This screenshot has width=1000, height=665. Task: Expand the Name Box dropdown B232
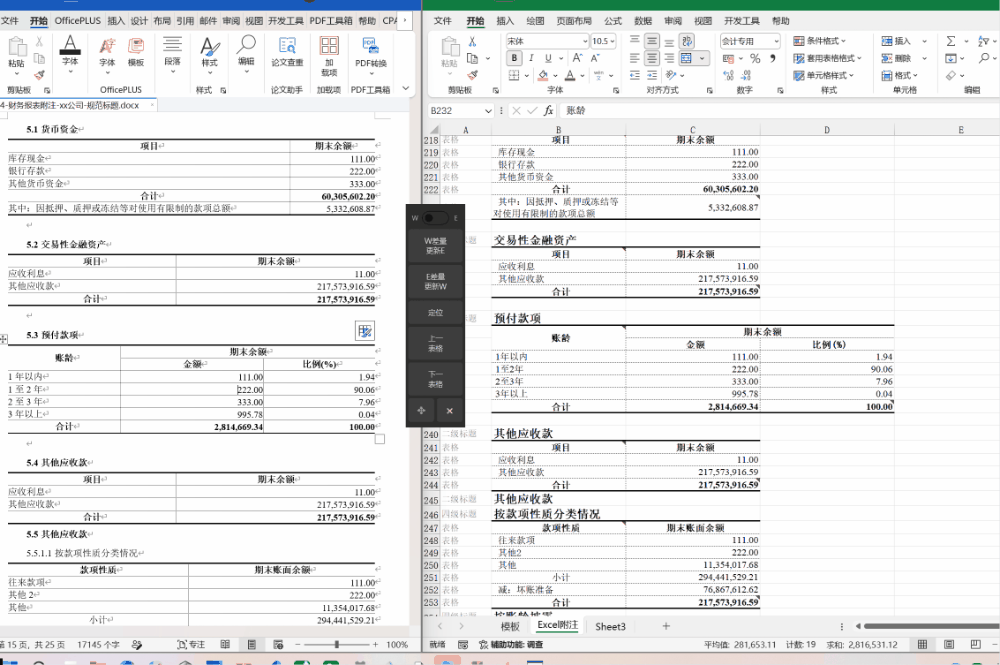pyautogui.click(x=488, y=111)
